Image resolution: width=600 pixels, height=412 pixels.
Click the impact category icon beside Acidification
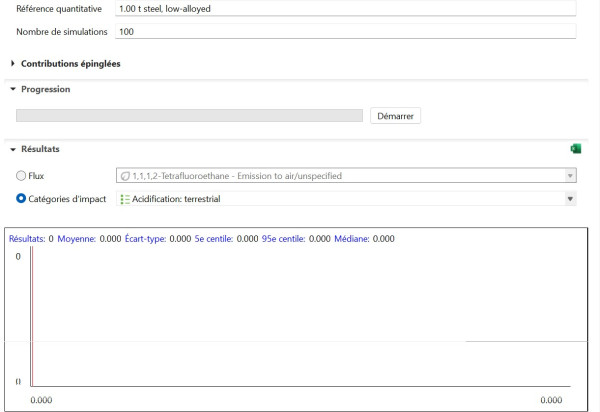click(x=125, y=199)
